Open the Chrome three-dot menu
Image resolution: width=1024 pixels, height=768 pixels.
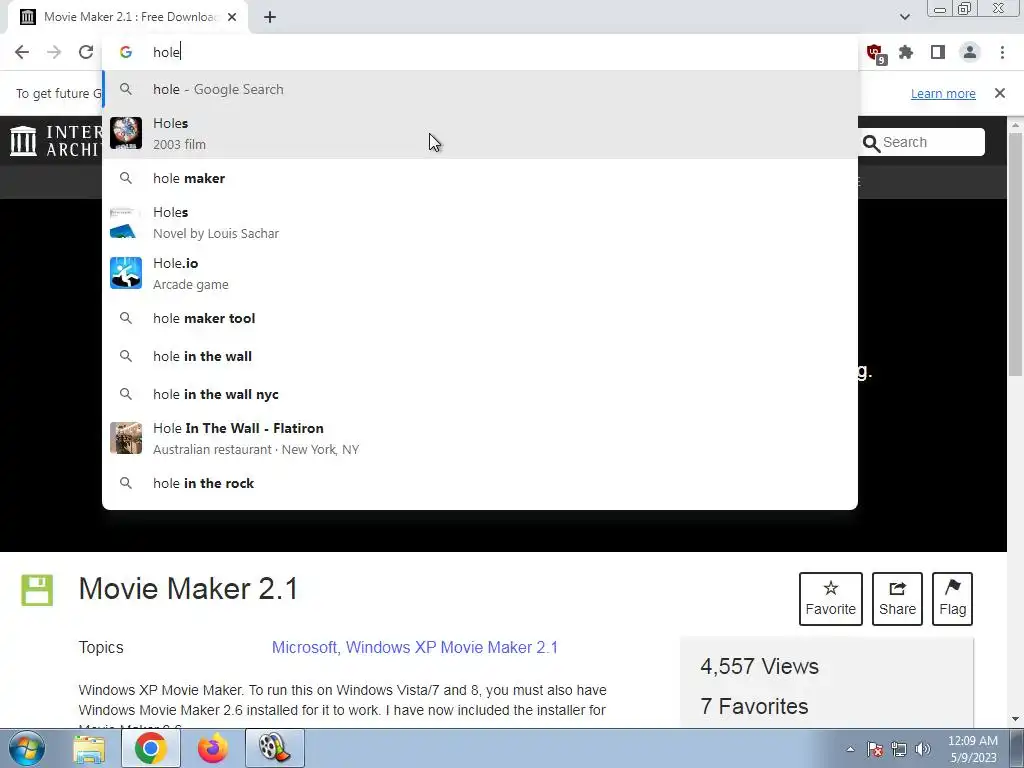(1002, 52)
